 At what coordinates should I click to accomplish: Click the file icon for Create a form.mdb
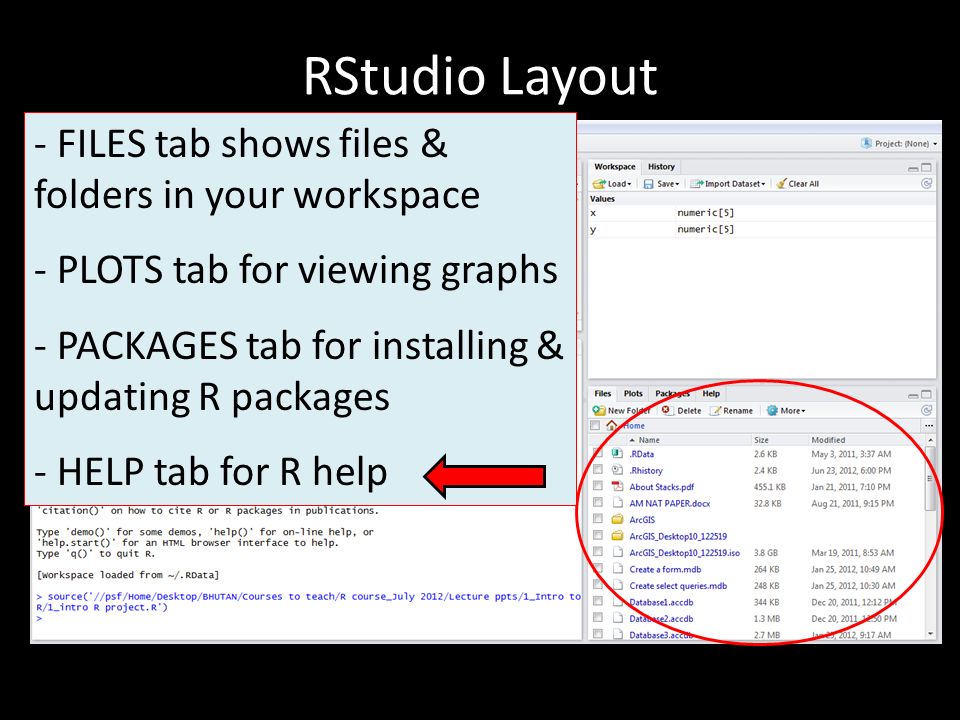point(617,569)
